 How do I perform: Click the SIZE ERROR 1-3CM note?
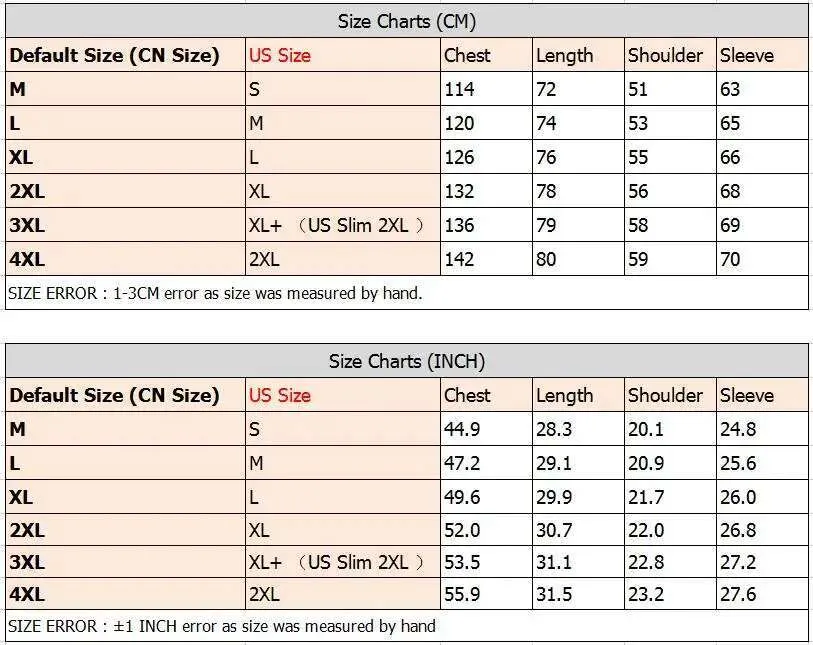click(215, 293)
